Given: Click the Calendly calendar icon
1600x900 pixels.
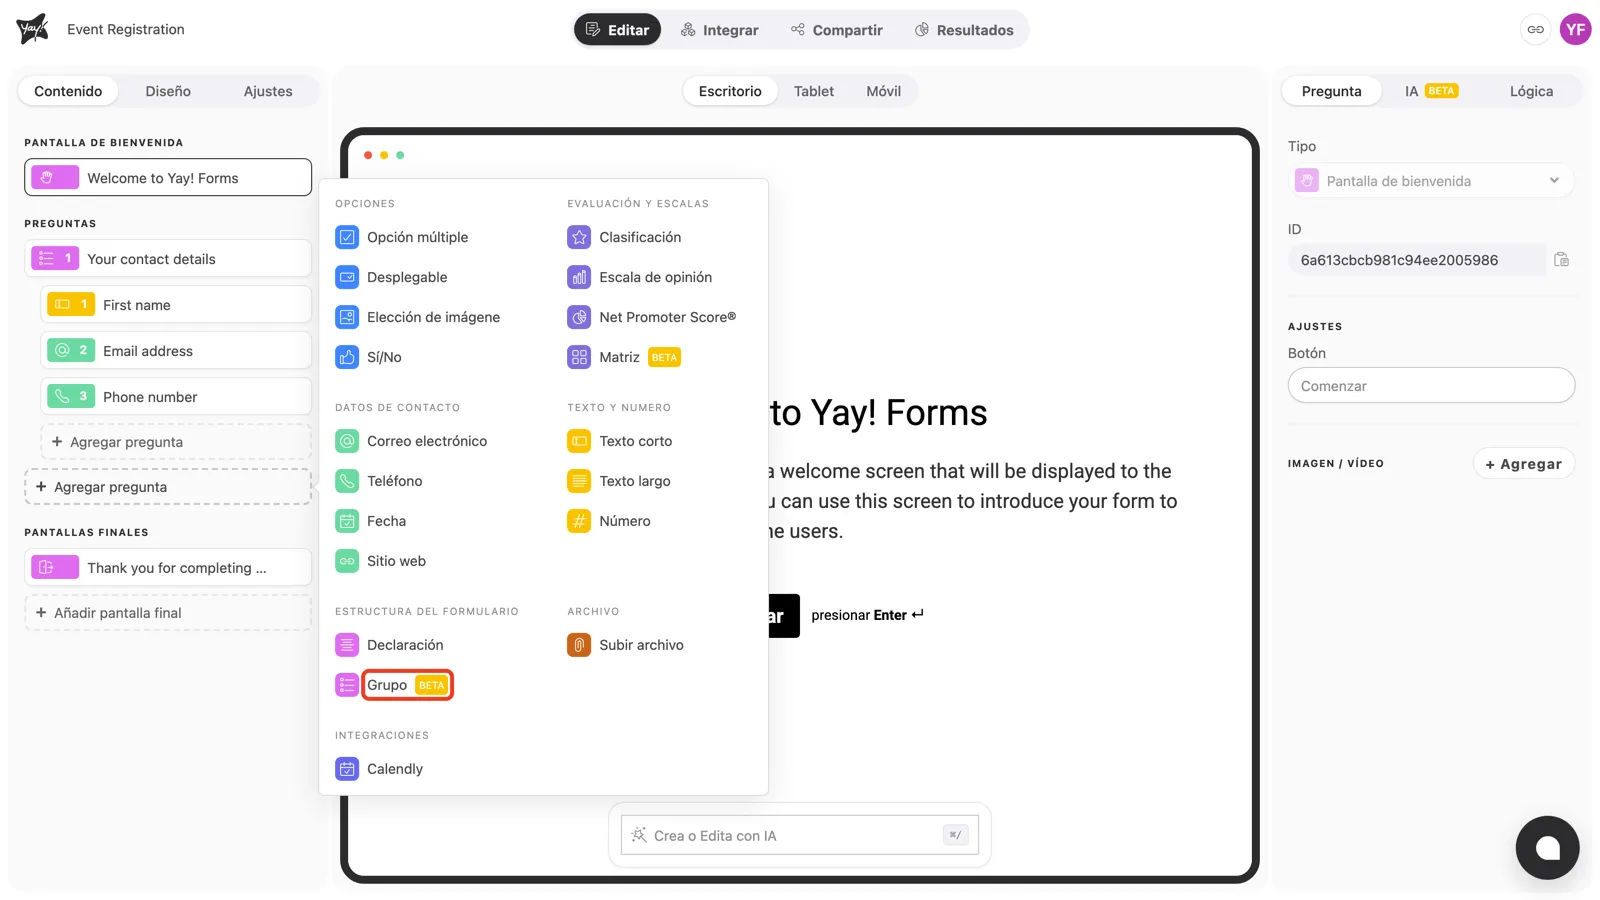Looking at the screenshot, I should point(347,769).
